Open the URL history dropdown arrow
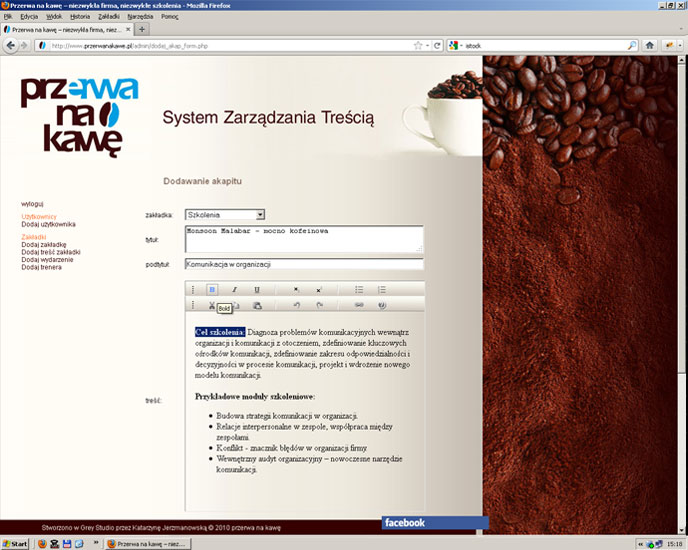This screenshot has width=688, height=550. point(427,46)
